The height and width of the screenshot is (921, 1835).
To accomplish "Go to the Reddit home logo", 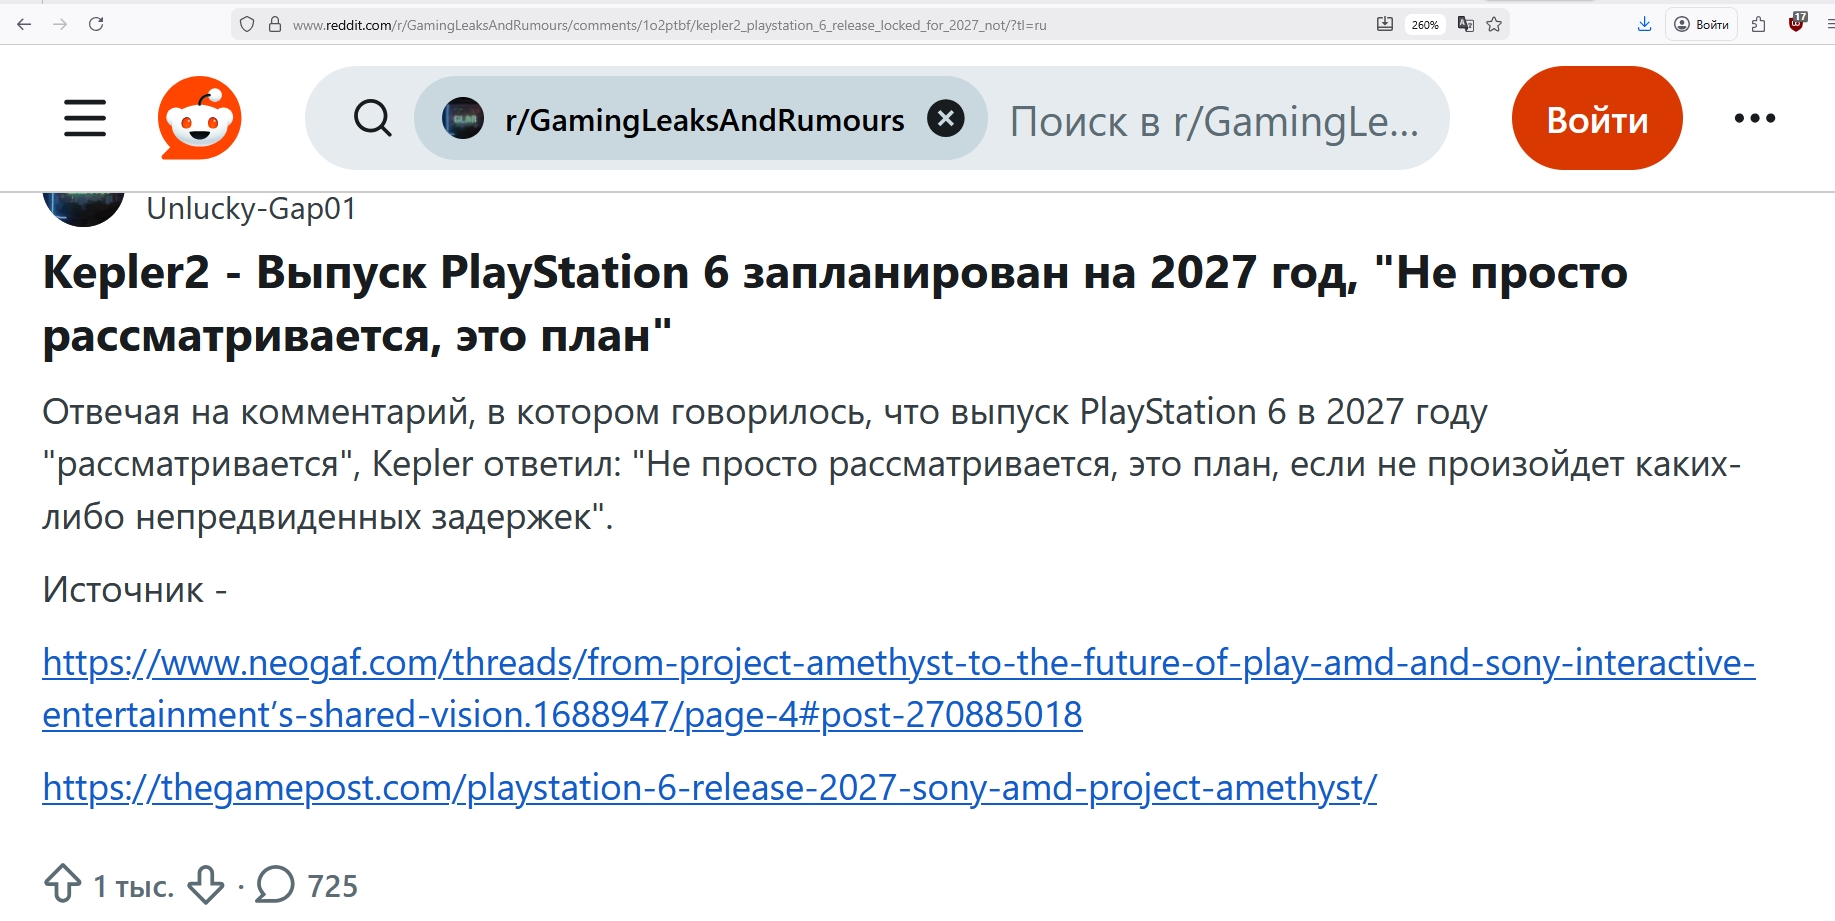I will point(200,118).
